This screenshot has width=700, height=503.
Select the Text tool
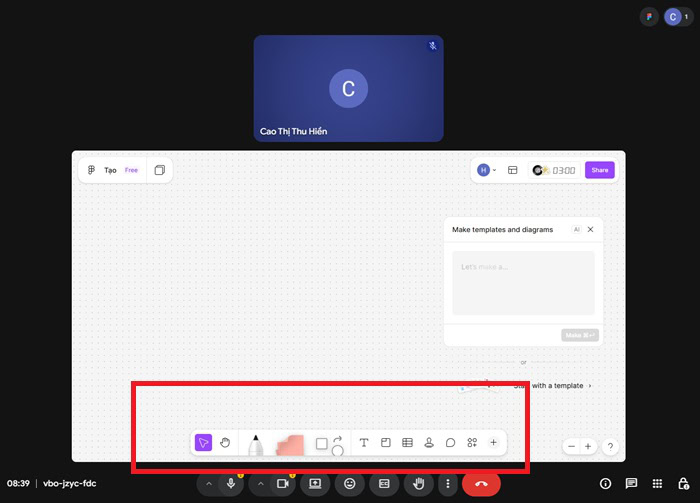[363, 443]
